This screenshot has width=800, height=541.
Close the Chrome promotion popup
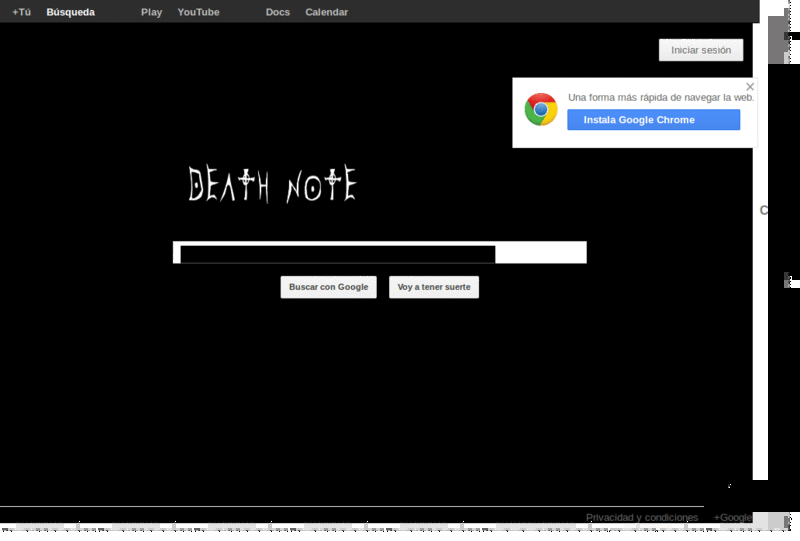750,87
